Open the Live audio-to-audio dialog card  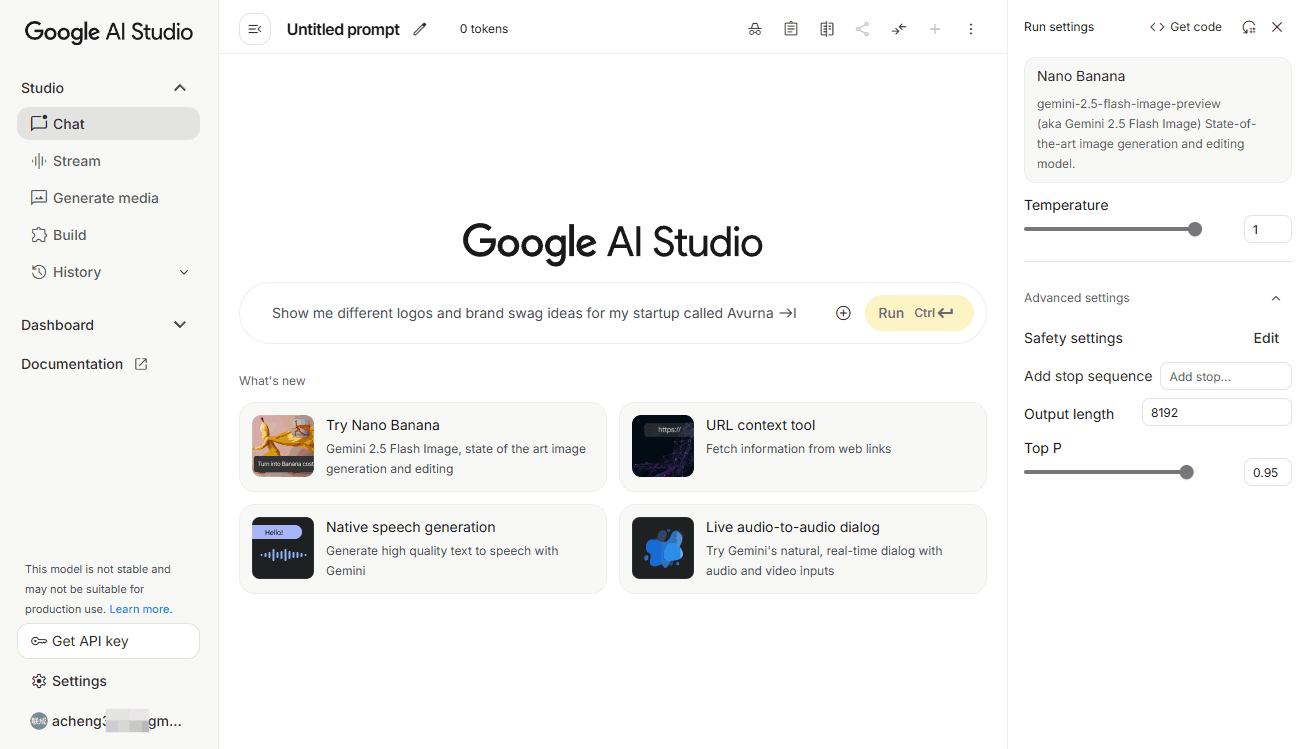click(x=802, y=549)
